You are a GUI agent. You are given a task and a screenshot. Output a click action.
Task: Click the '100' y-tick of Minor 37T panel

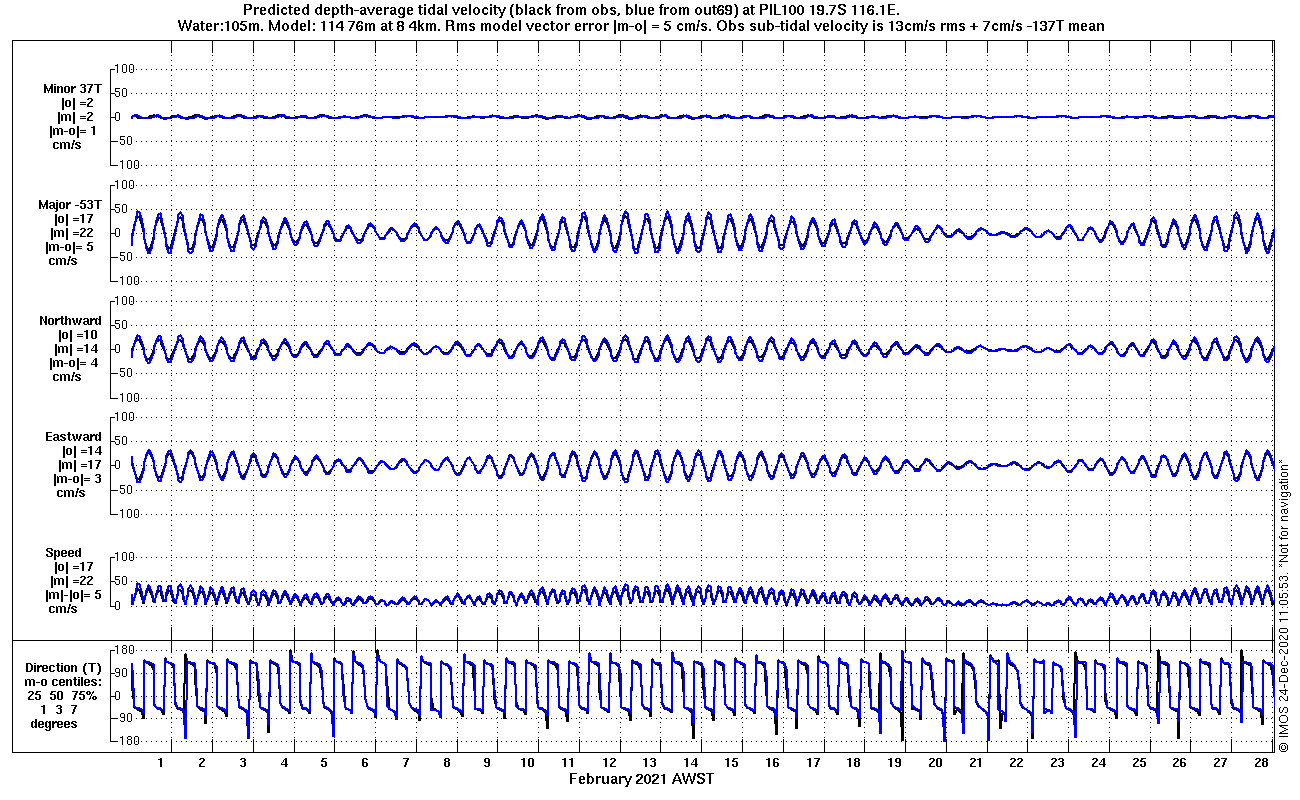(x=125, y=69)
